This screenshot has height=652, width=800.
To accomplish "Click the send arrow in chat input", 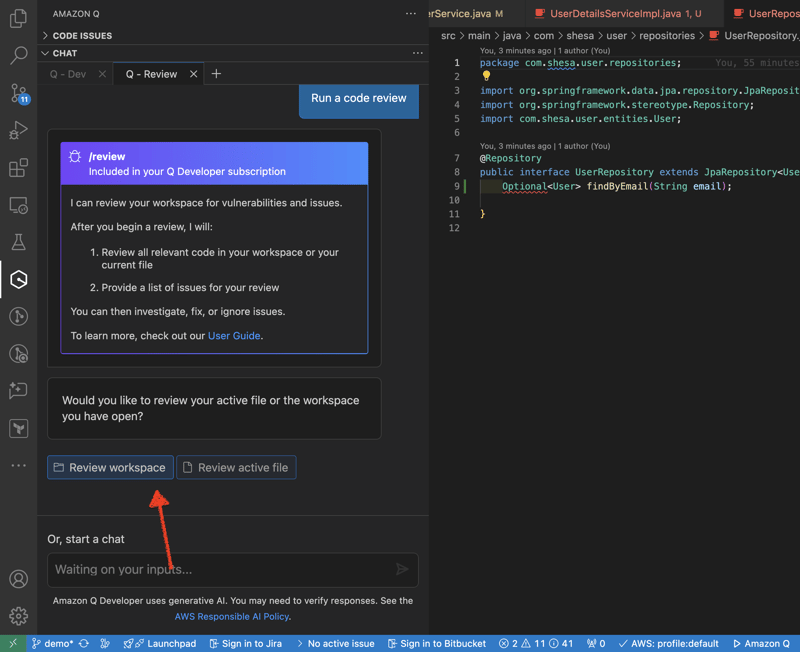I will tap(402, 569).
